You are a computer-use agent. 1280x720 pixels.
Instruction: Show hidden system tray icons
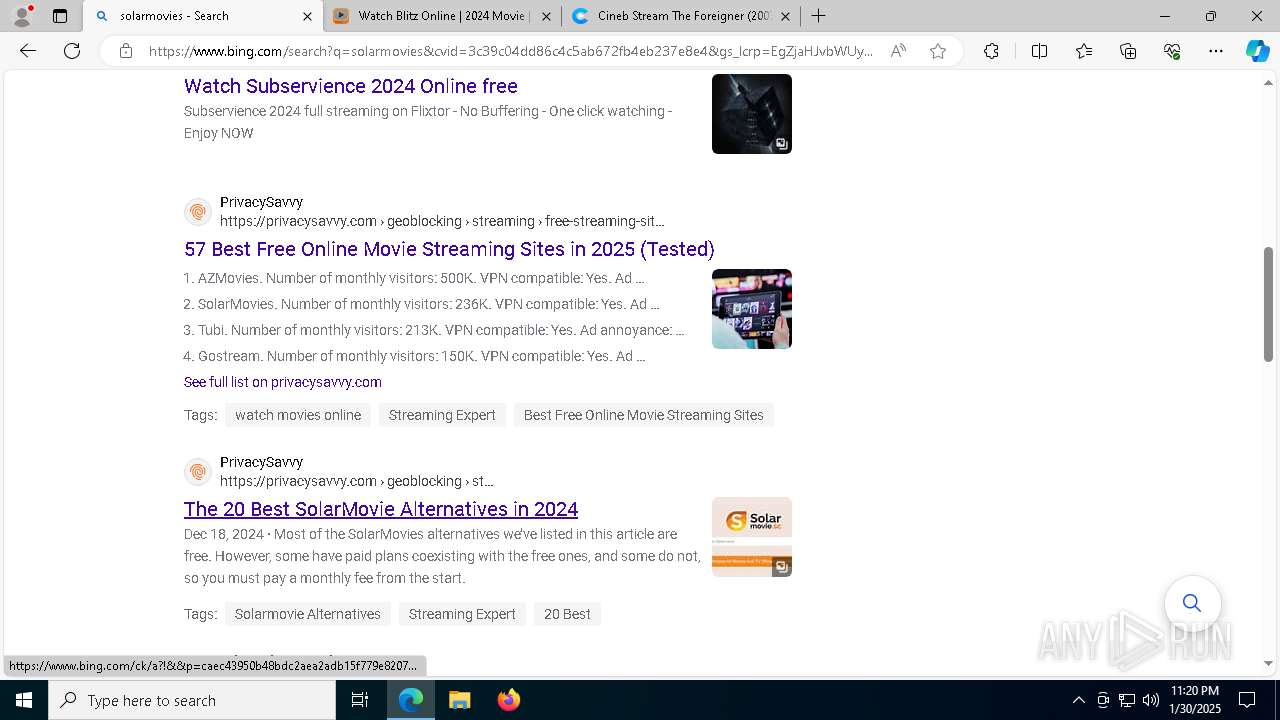[x=1078, y=700]
